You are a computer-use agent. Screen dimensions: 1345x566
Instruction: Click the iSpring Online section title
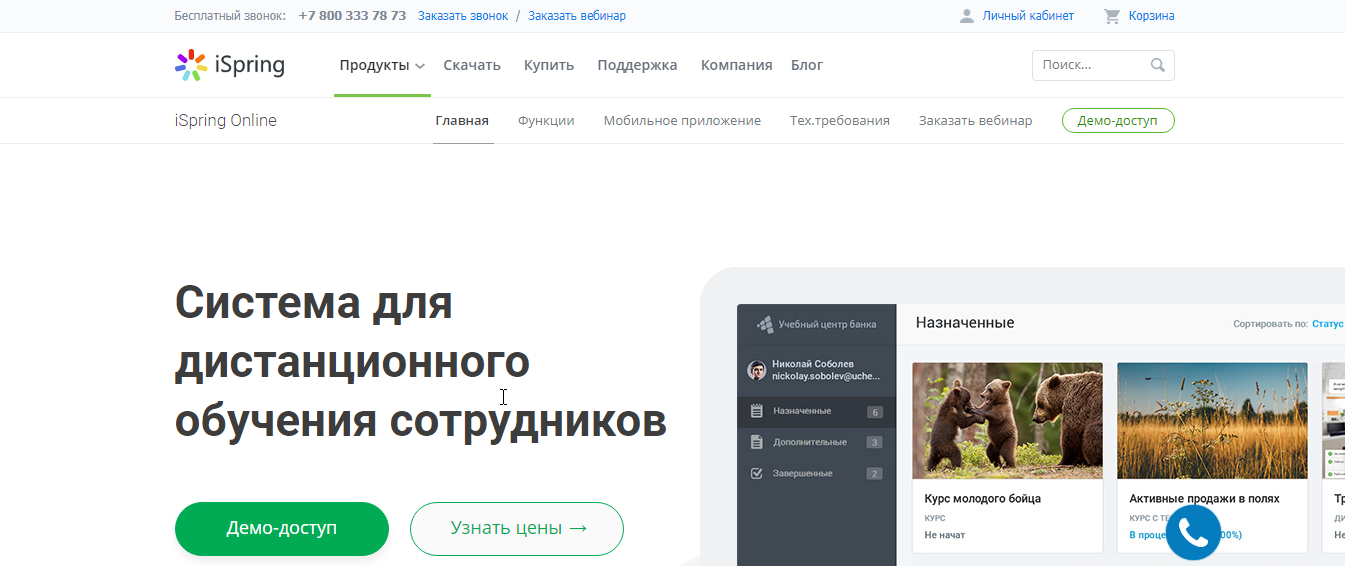click(x=226, y=121)
